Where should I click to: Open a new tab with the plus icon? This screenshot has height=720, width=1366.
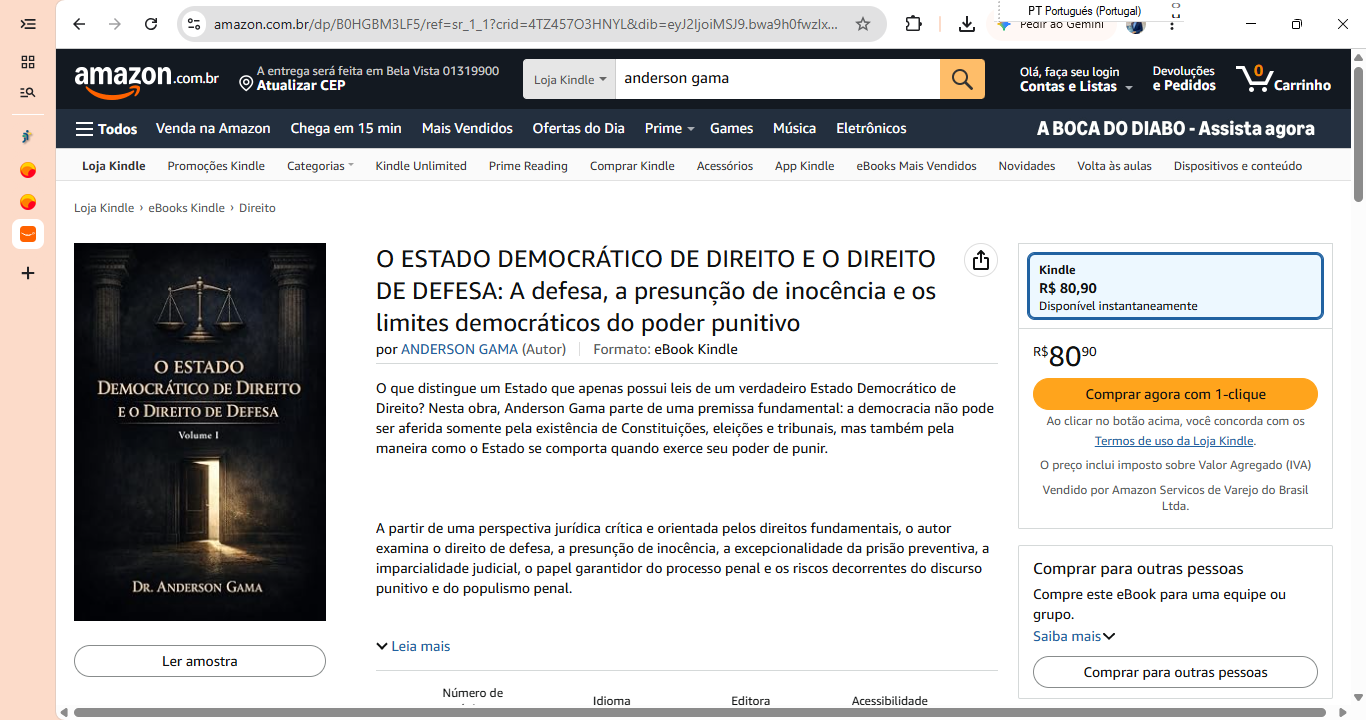28,273
